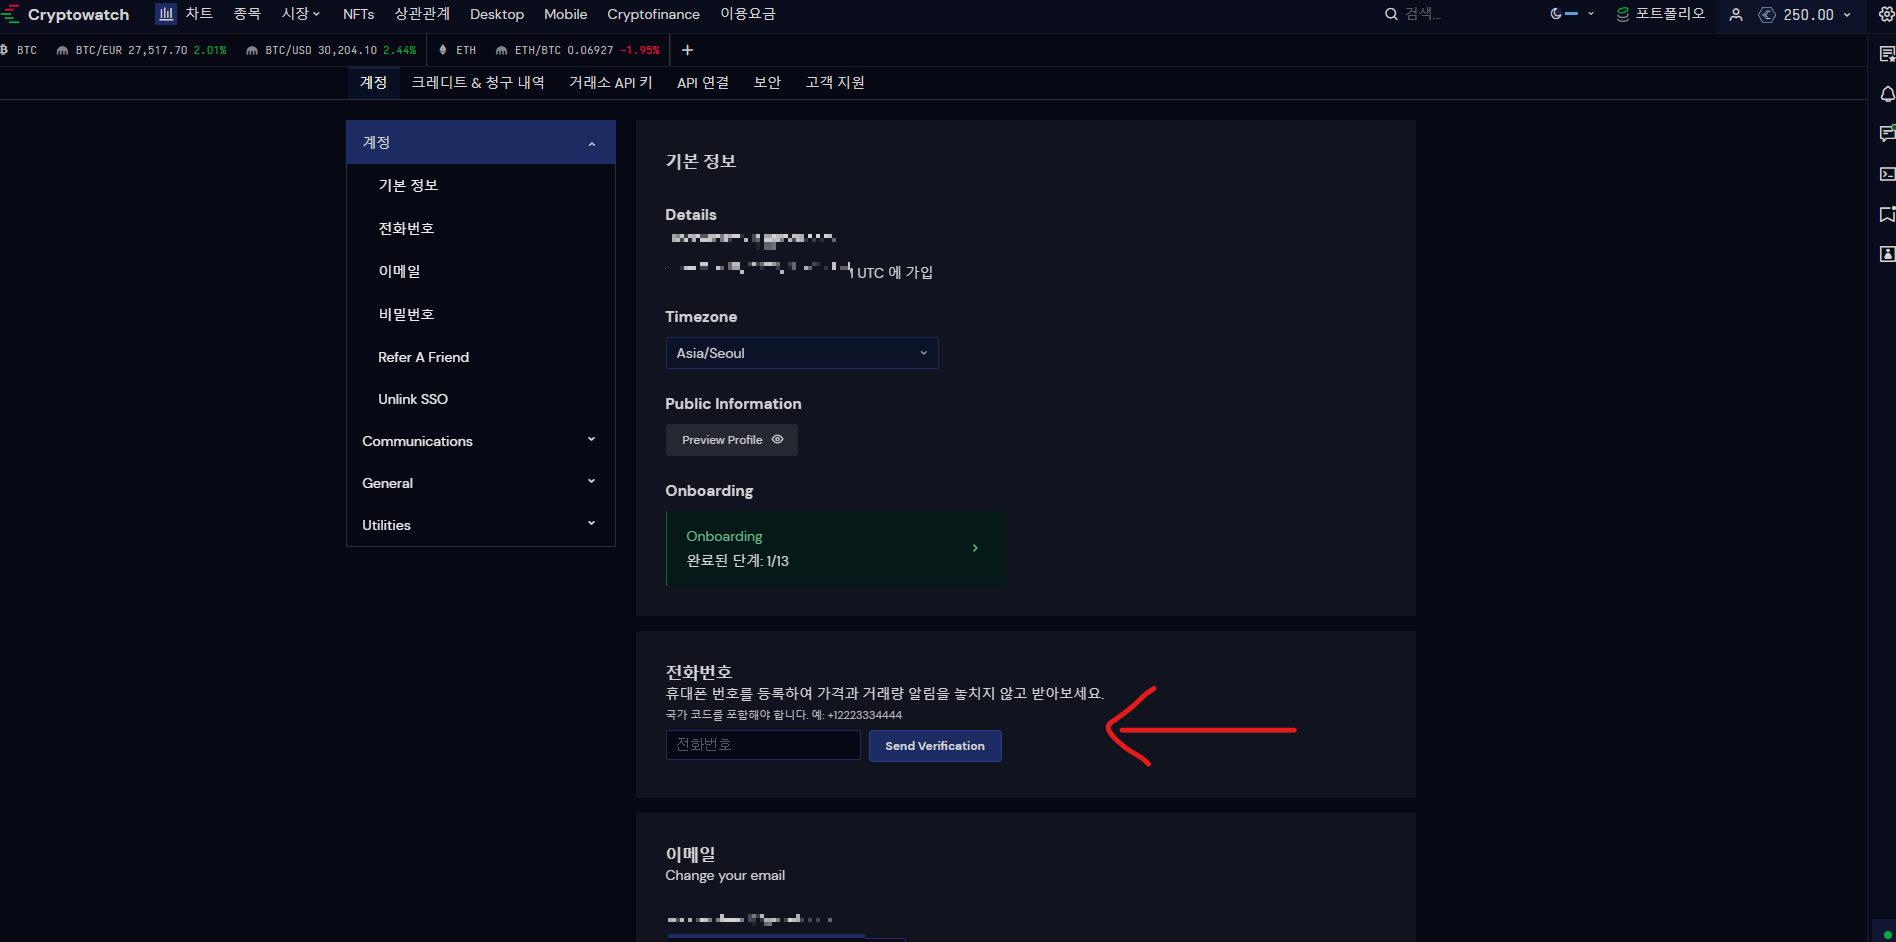Add ticker with the plus icon
1896x942 pixels.
click(687, 50)
